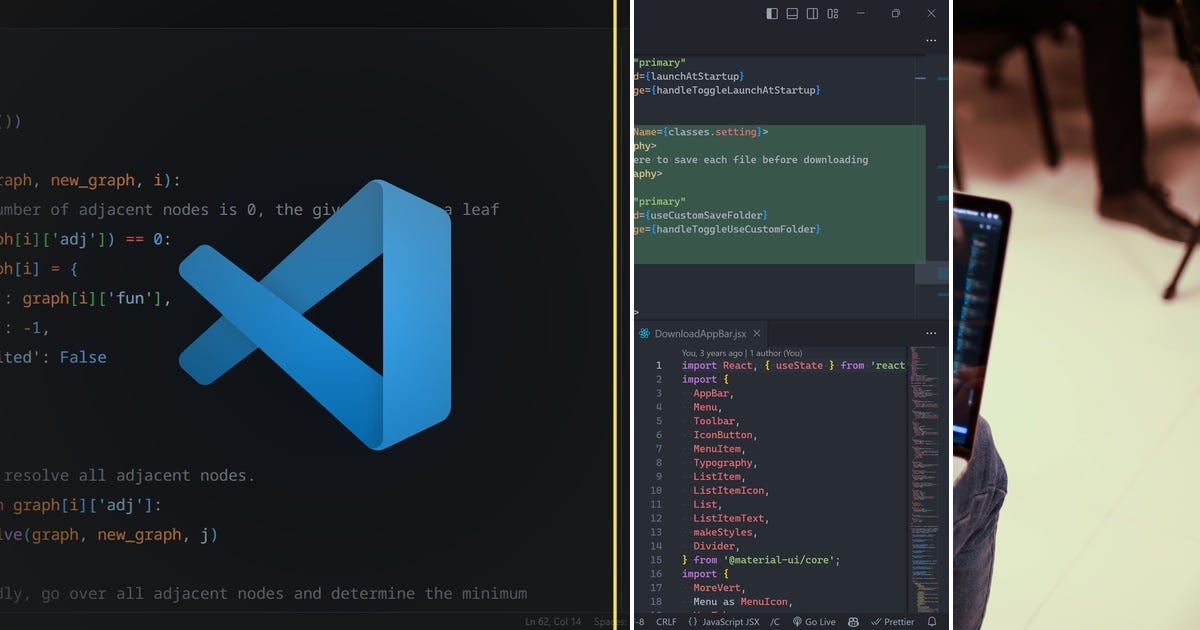Open the remote extensions status bar icon
The width and height of the screenshot is (1200, 630).
tap(853, 621)
